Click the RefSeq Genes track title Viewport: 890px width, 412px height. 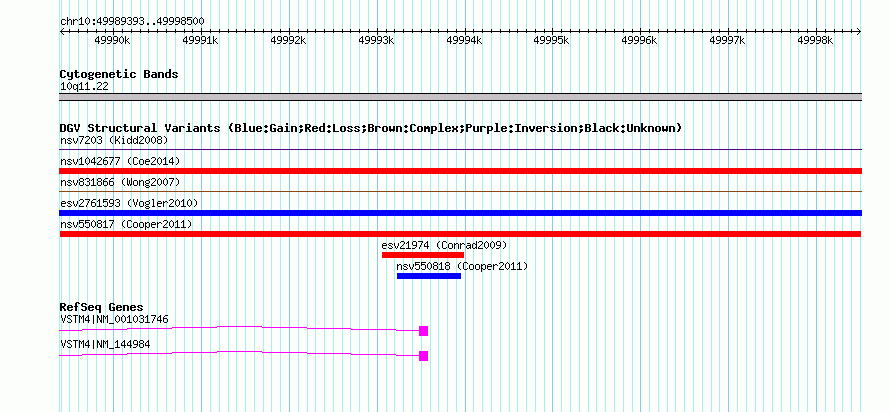(x=102, y=308)
